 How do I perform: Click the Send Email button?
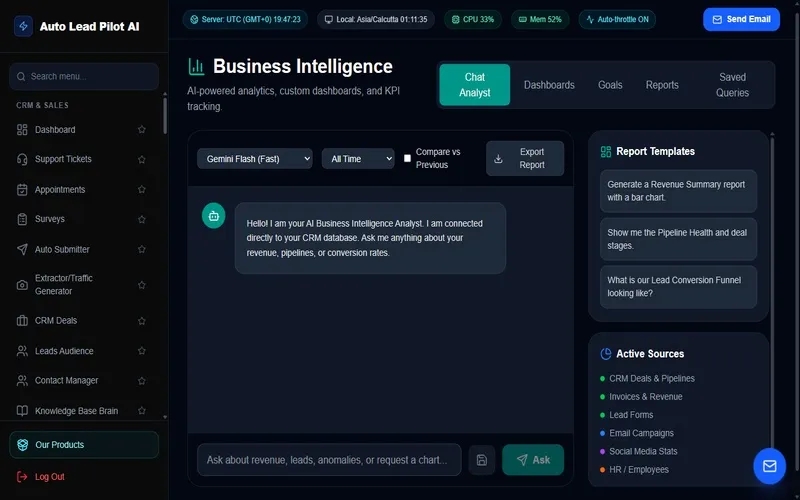point(741,19)
